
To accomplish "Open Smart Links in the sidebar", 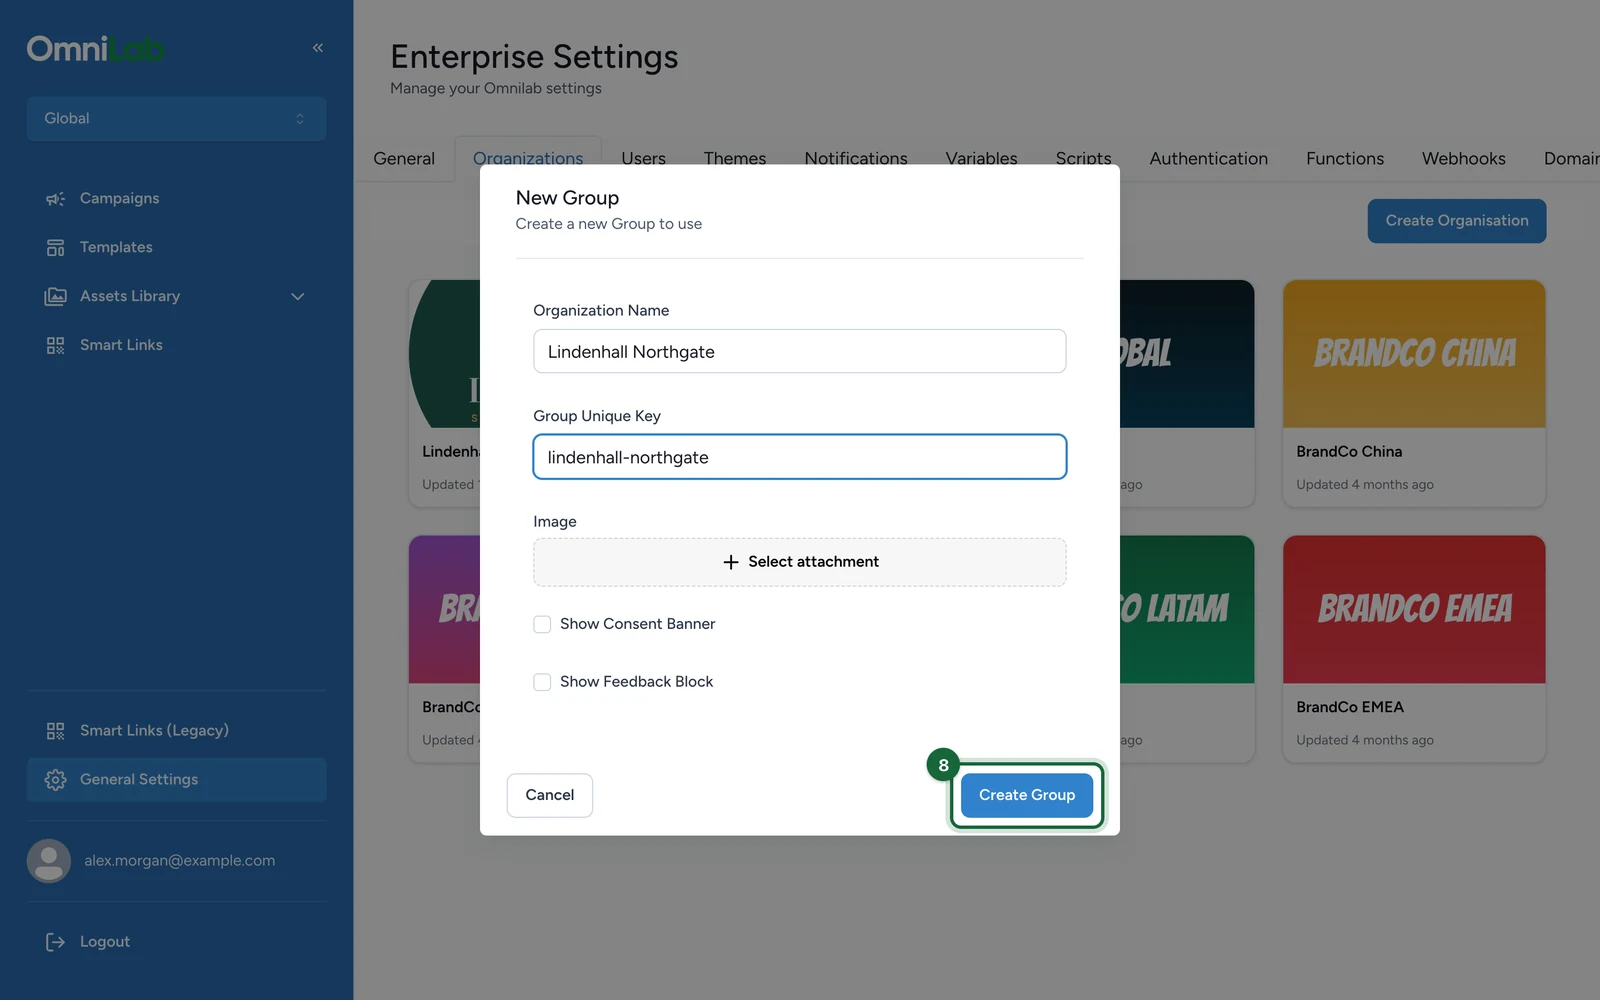I will 176,346.
